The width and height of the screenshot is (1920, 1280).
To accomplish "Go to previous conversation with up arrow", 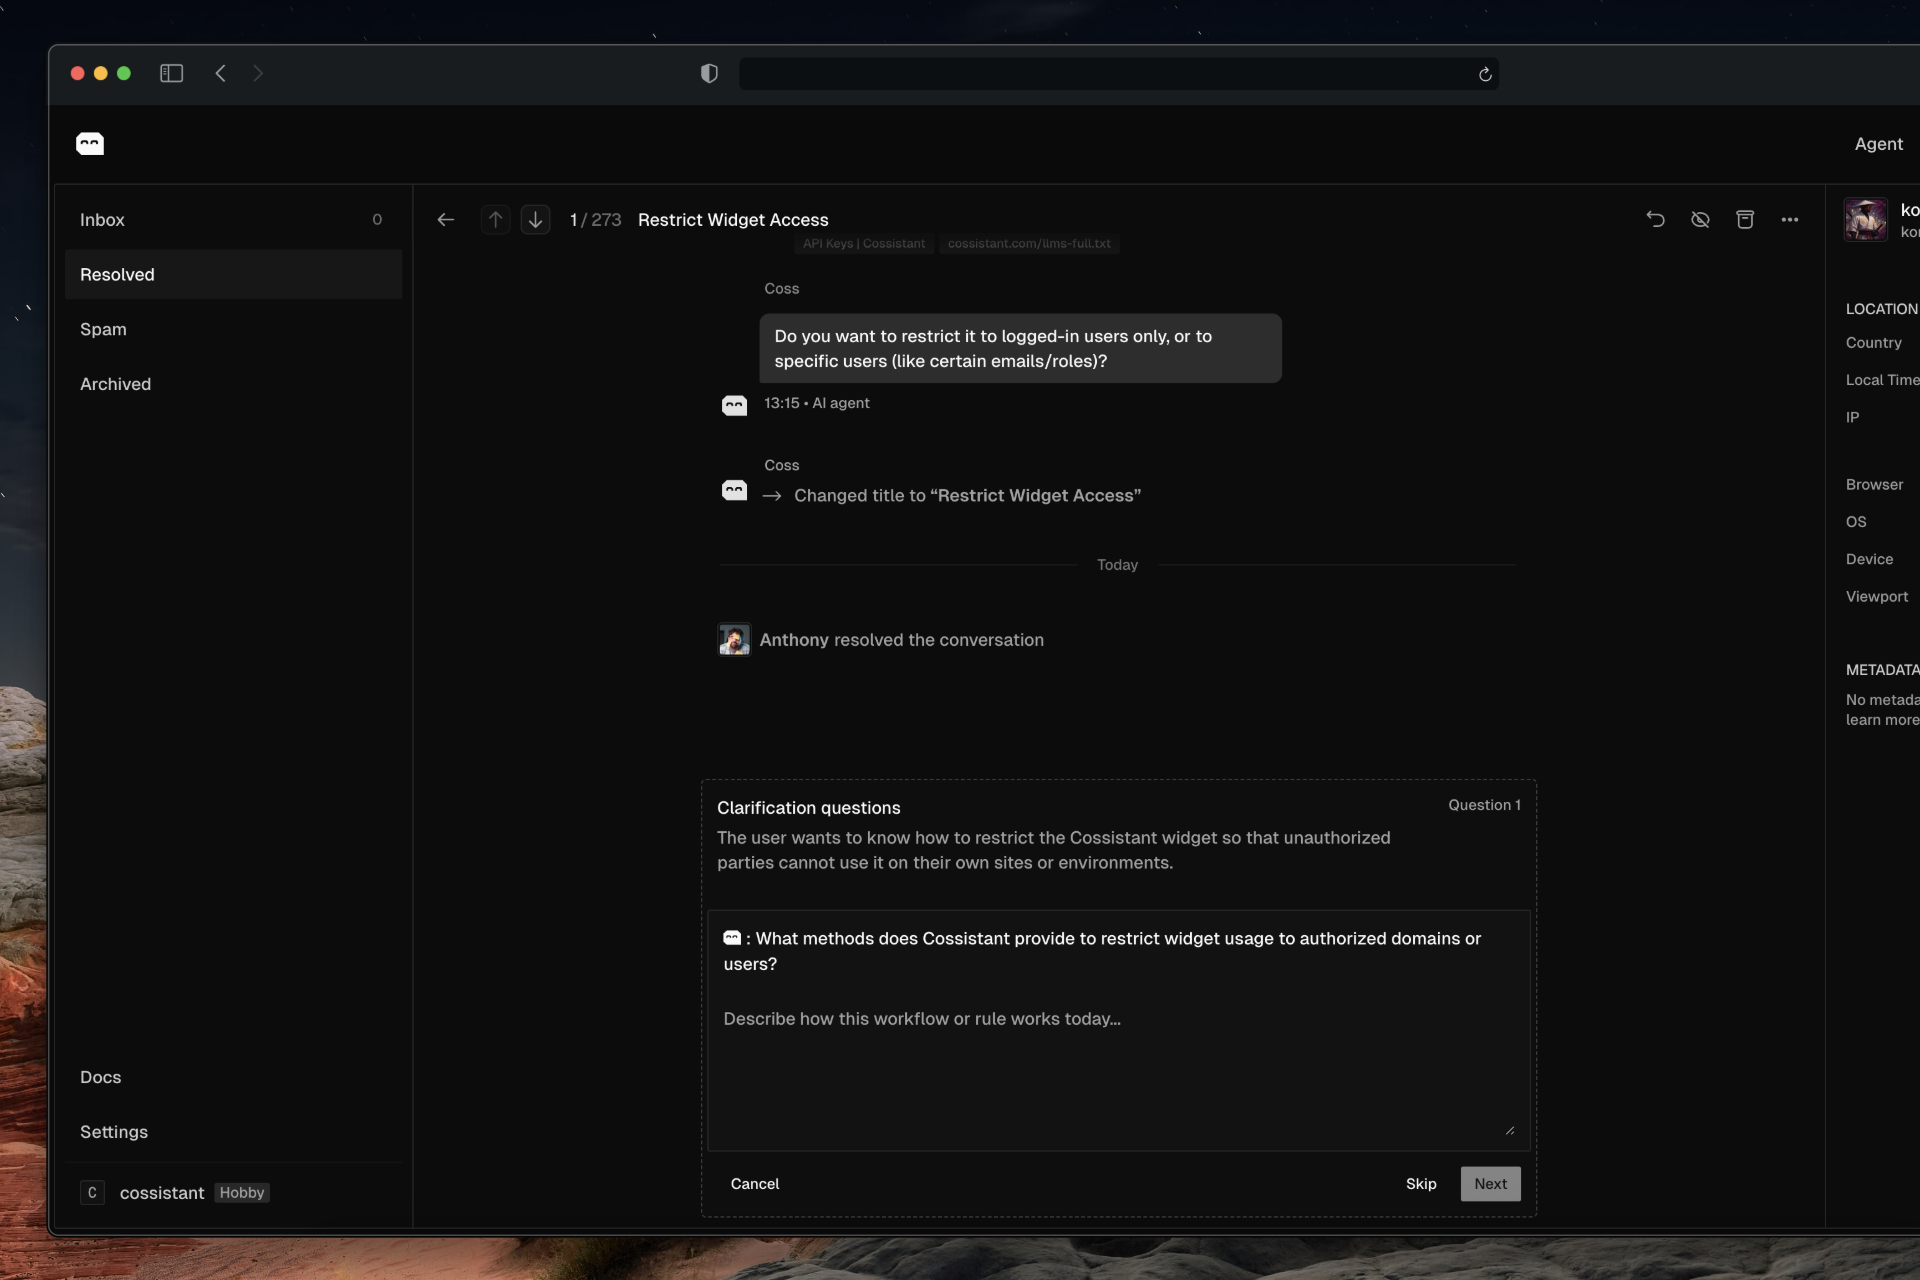I will click(495, 220).
